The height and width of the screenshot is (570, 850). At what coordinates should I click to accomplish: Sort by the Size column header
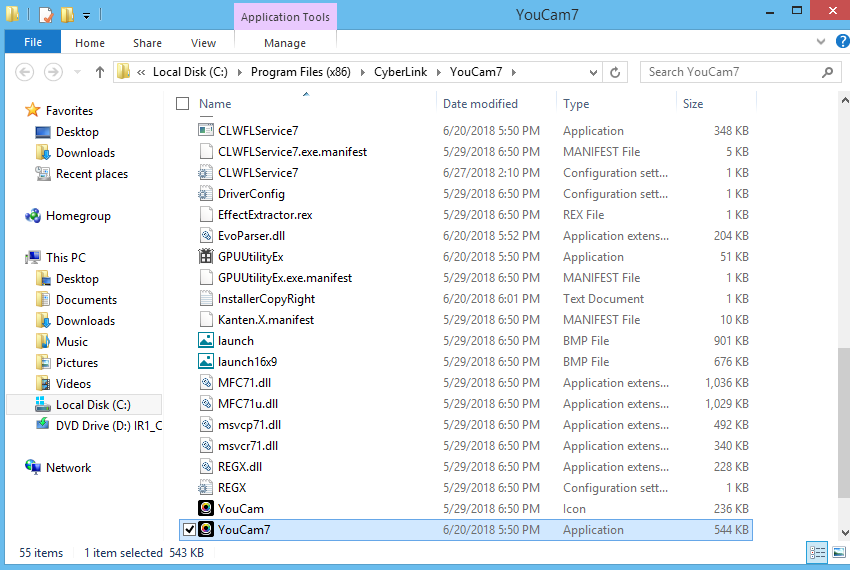693,104
